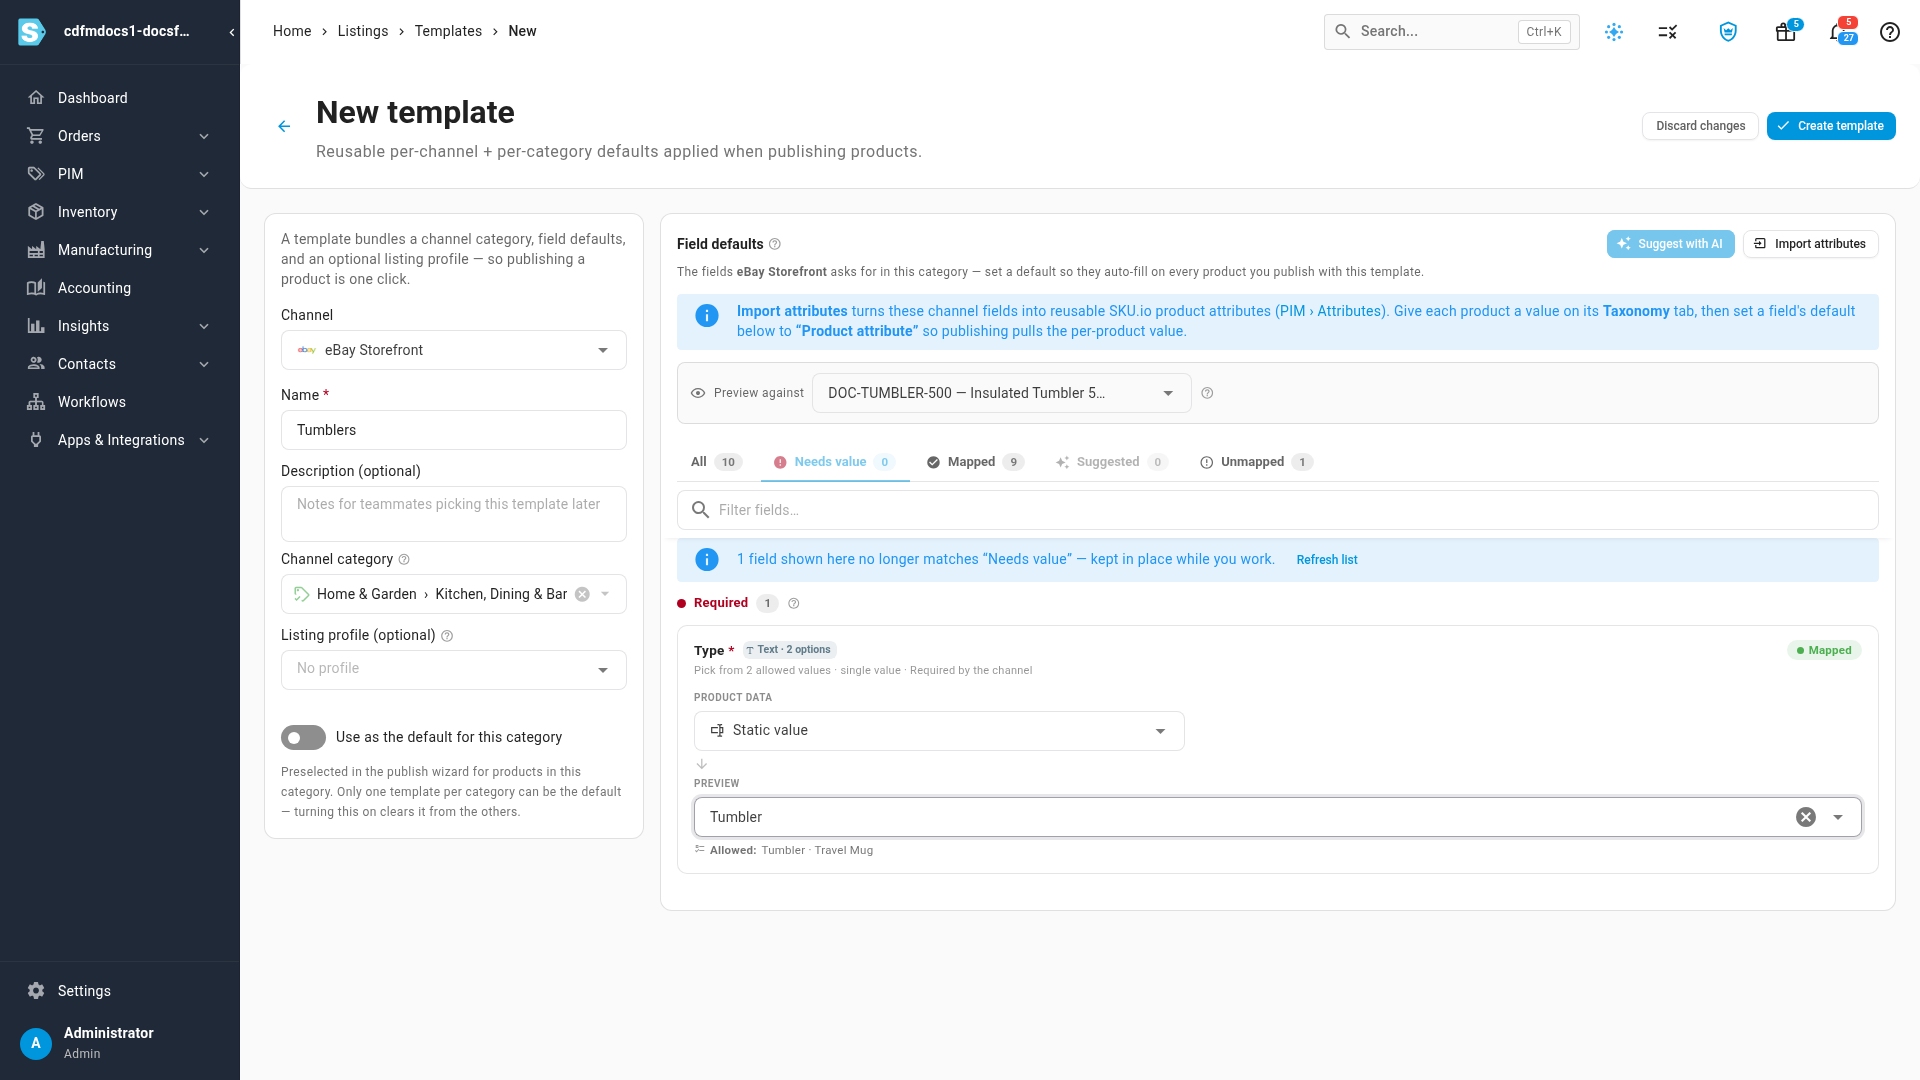1920x1080 pixels.
Task: Open the preview against product dropdown
Action: 1001,393
